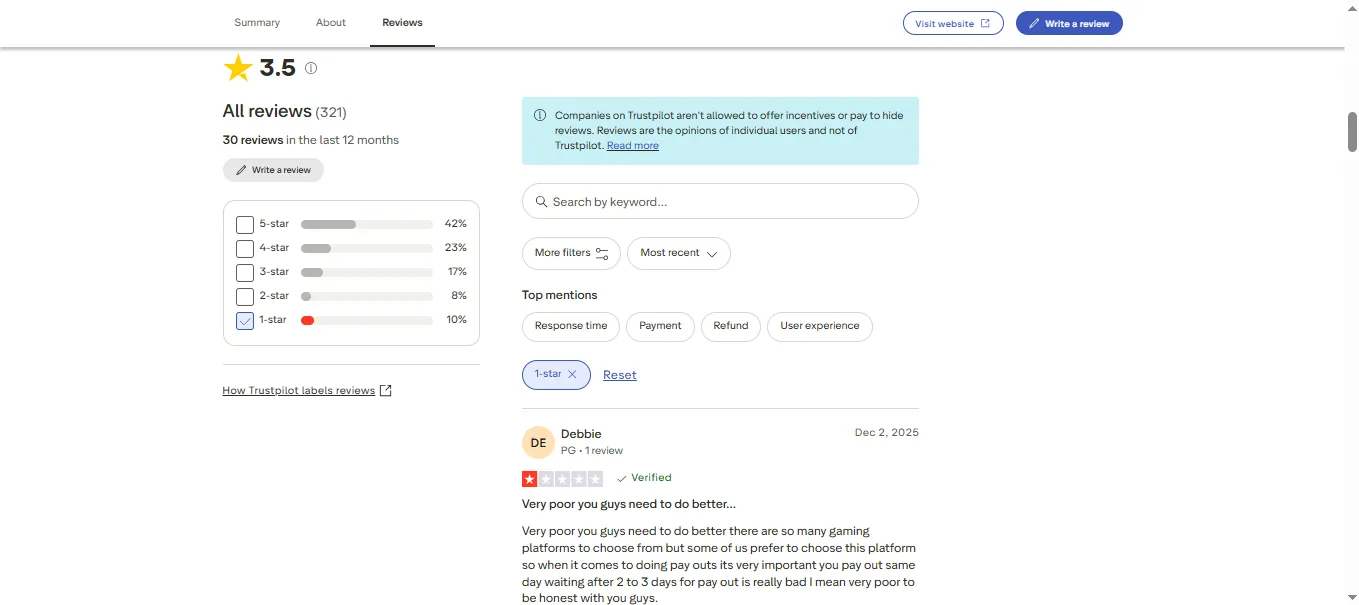This screenshot has width=1359, height=605.
Task: Click the 42% value in 5-star row
Action: (456, 224)
